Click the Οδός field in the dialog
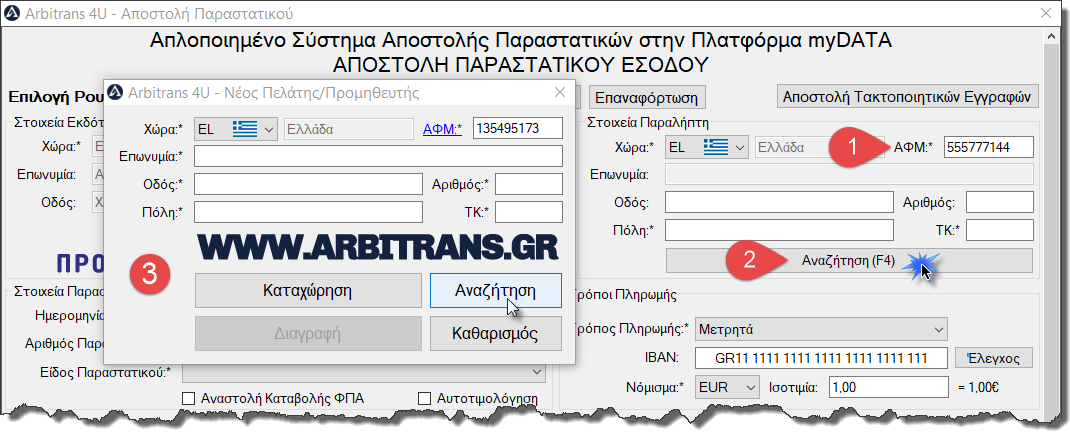The height and width of the screenshot is (432, 1070). click(308, 184)
